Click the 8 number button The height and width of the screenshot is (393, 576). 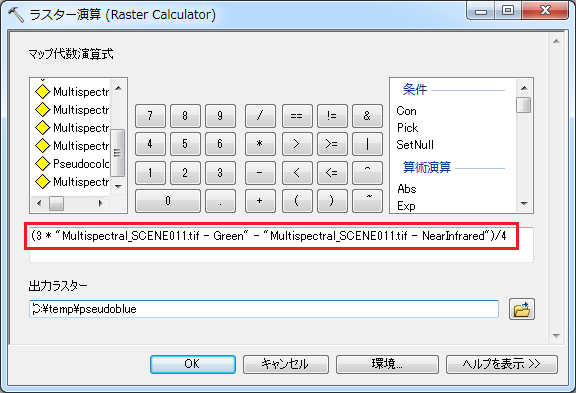[185, 116]
